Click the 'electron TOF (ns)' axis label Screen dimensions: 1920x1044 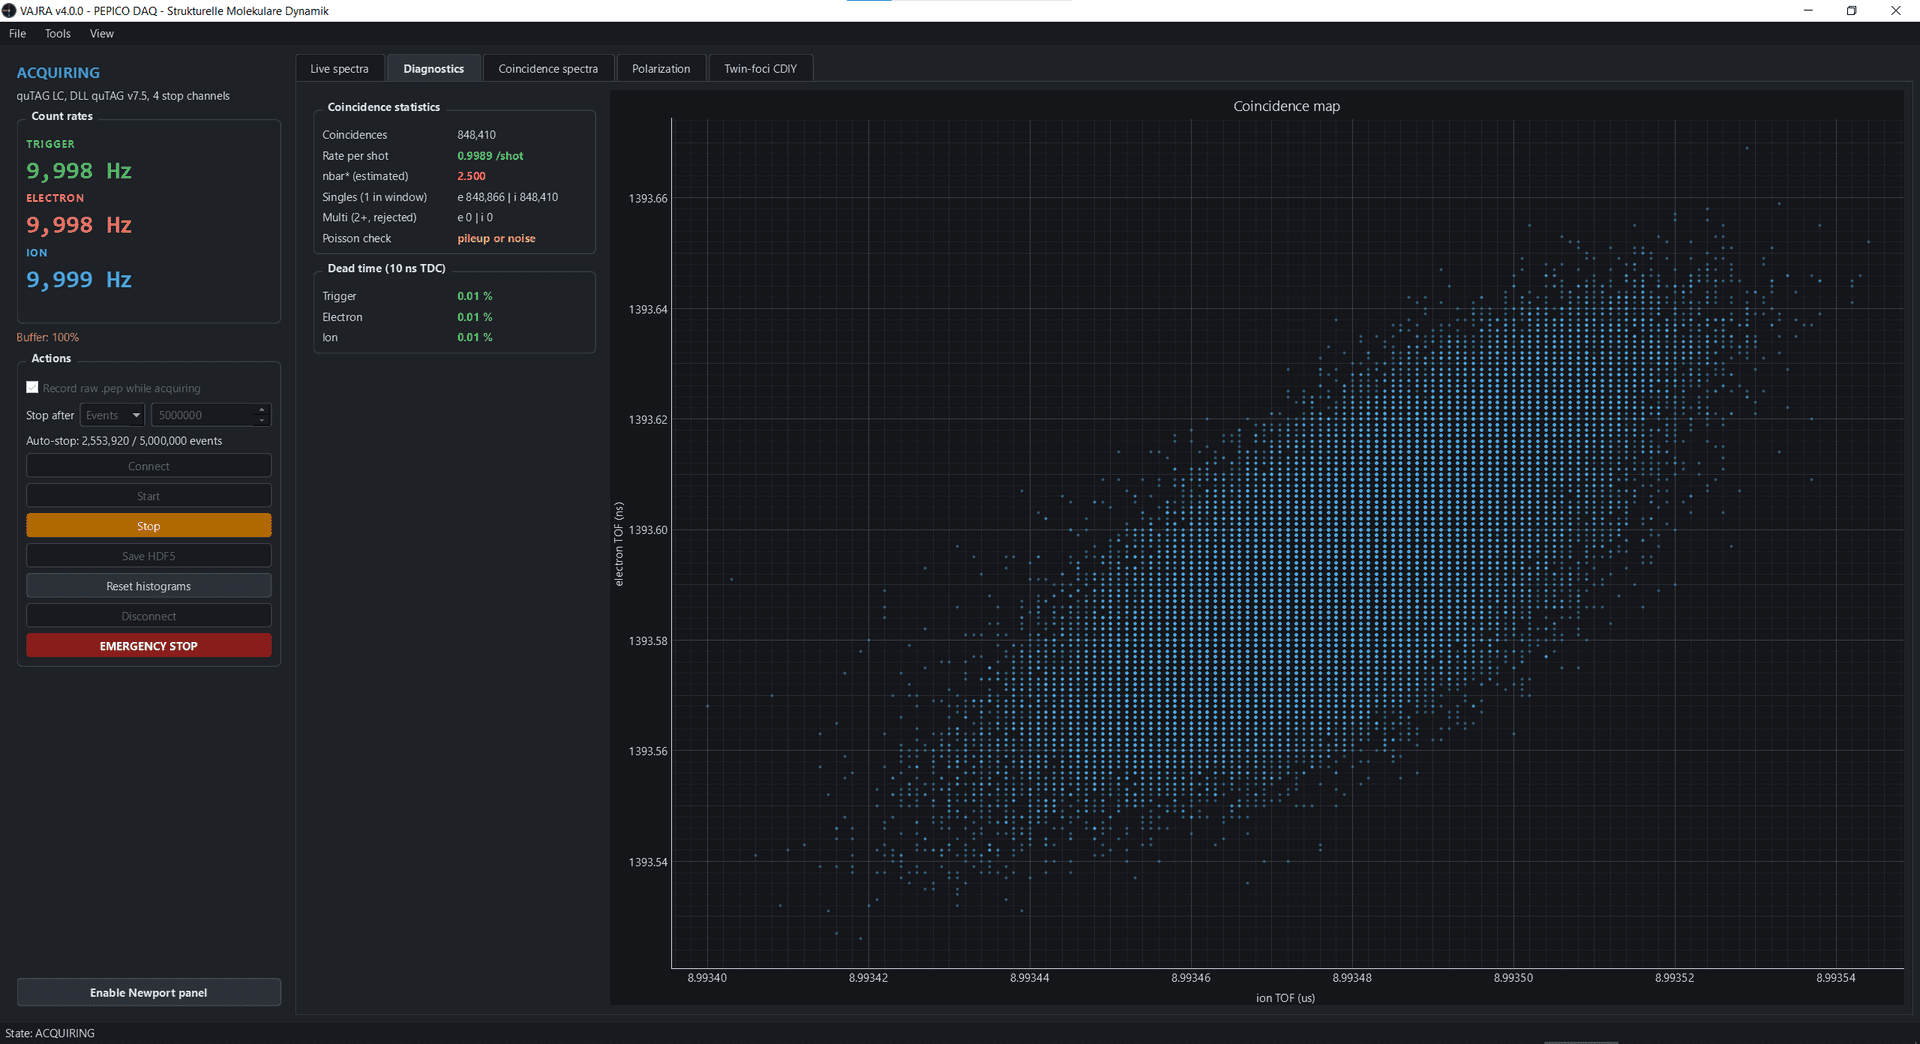click(x=619, y=544)
